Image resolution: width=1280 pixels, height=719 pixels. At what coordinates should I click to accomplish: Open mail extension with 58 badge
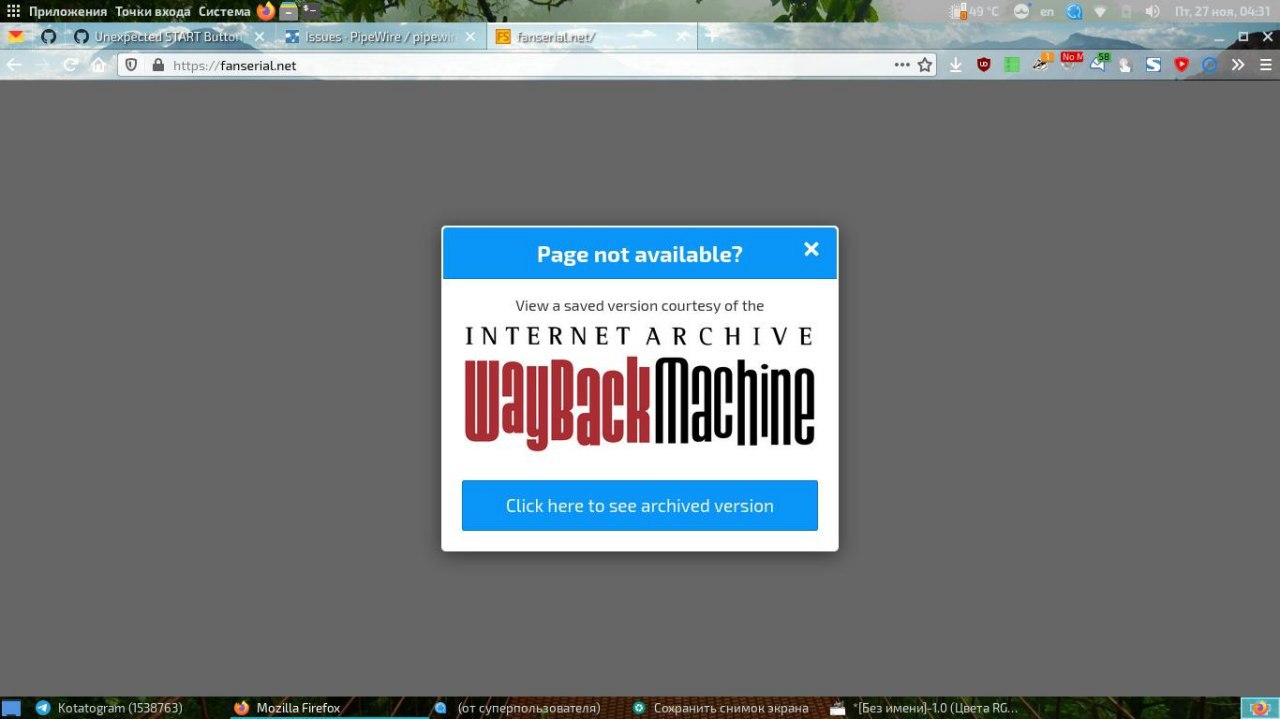(1099, 63)
